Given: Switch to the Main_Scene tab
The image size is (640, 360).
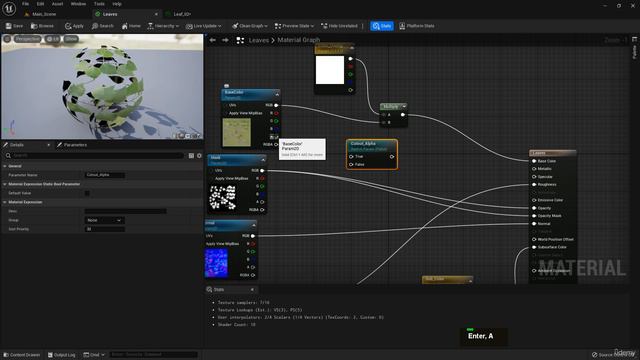Looking at the screenshot, I should pyautogui.click(x=44, y=14).
